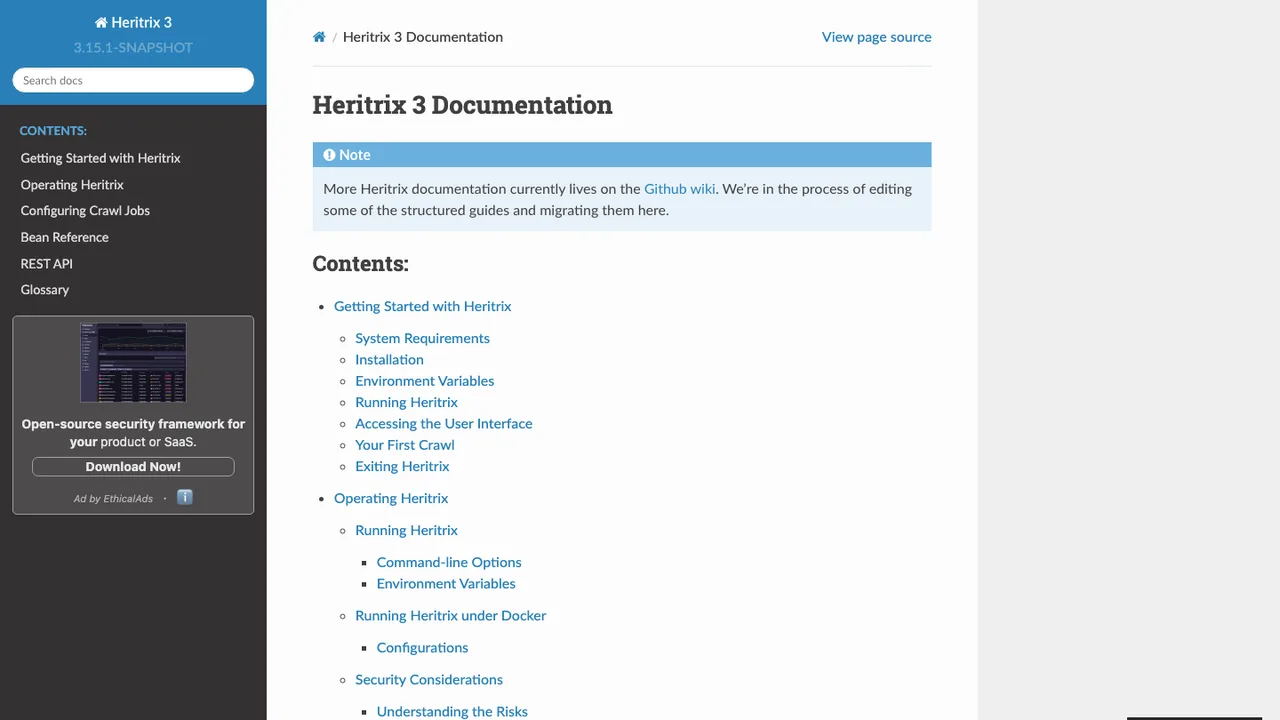This screenshot has width=1280, height=720.
Task: Open the Installation link
Action: [x=389, y=360]
